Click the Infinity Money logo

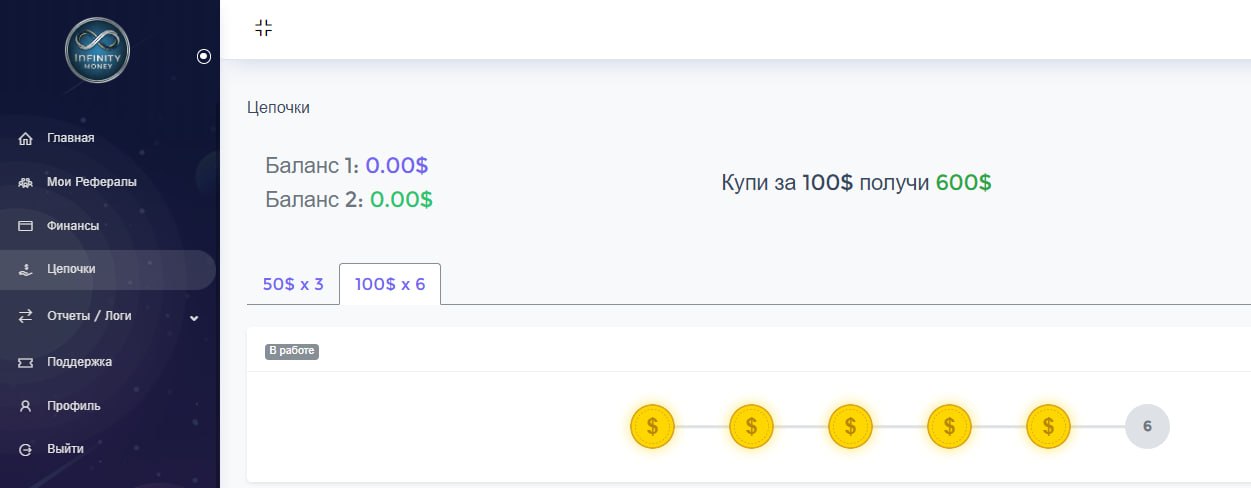pyautogui.click(x=97, y=51)
